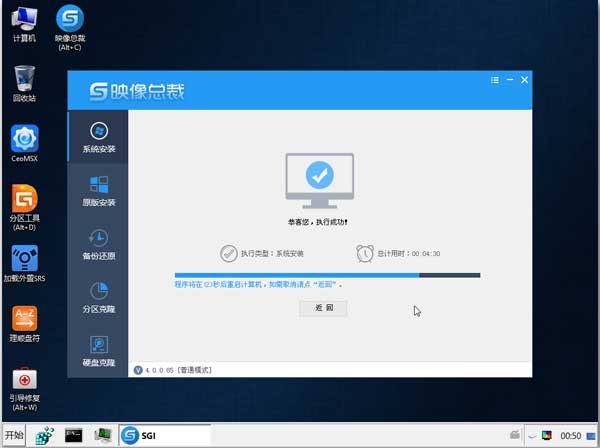Click the 返回 button to cancel restart
The width and height of the screenshot is (600, 448).
(x=323, y=308)
